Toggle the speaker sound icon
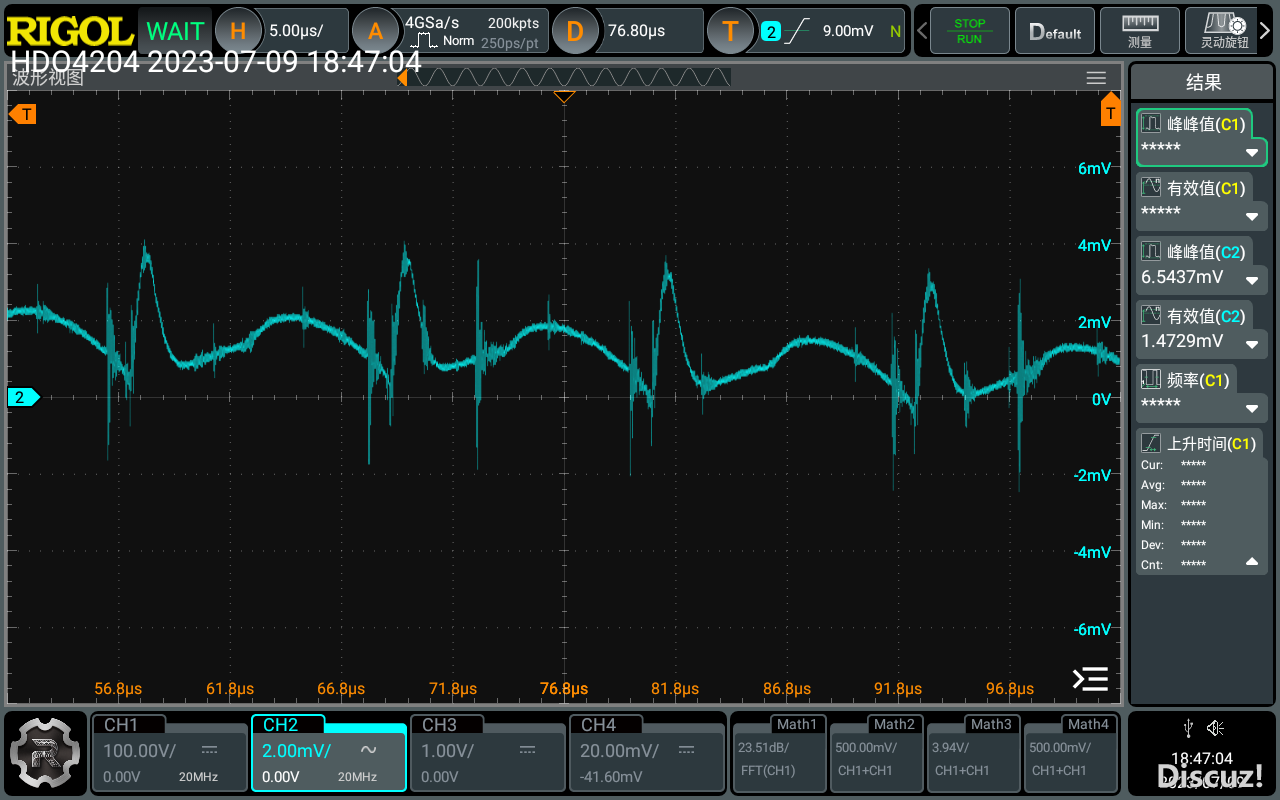 [x=1216, y=727]
